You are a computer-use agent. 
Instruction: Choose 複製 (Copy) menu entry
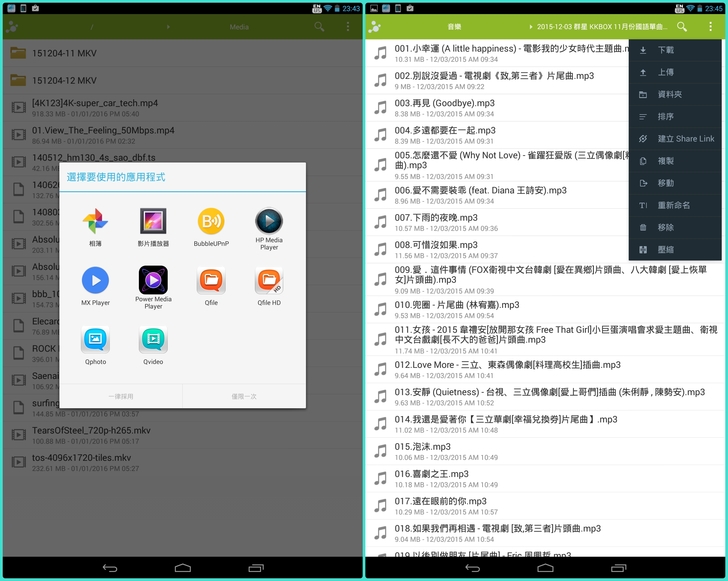pyautogui.click(x=675, y=161)
